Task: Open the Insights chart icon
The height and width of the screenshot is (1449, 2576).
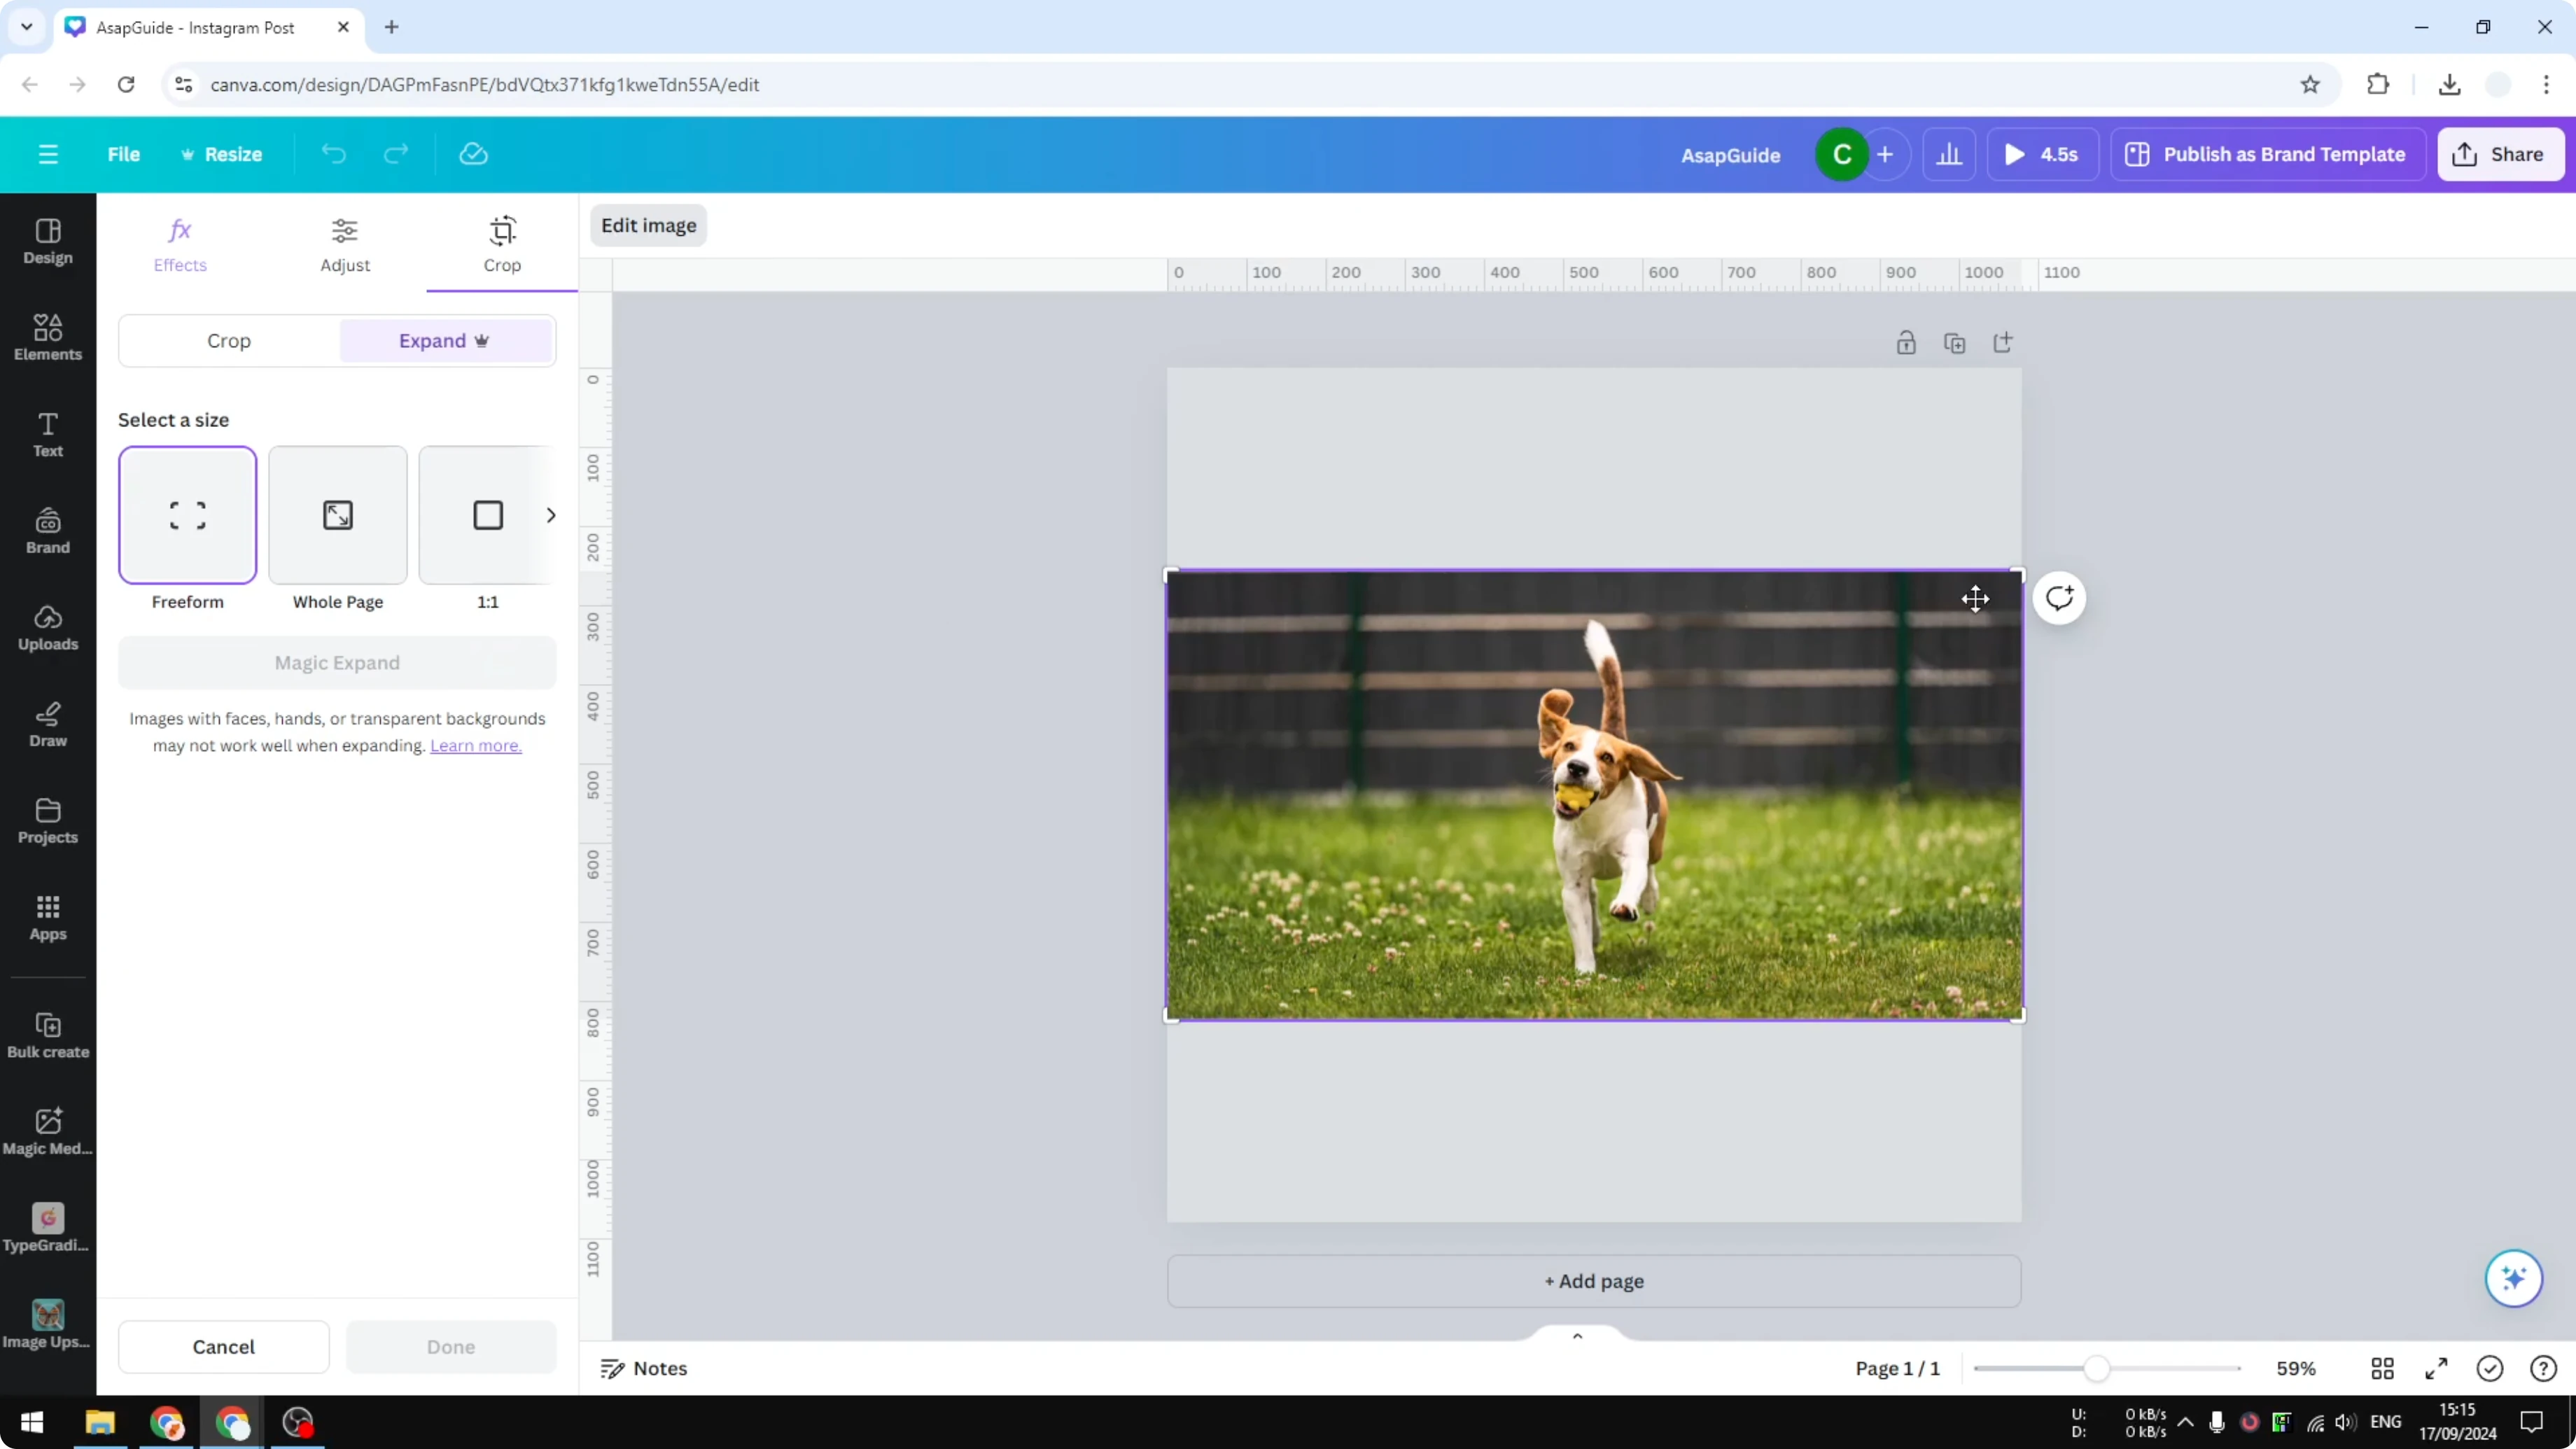Action: 1949,154
